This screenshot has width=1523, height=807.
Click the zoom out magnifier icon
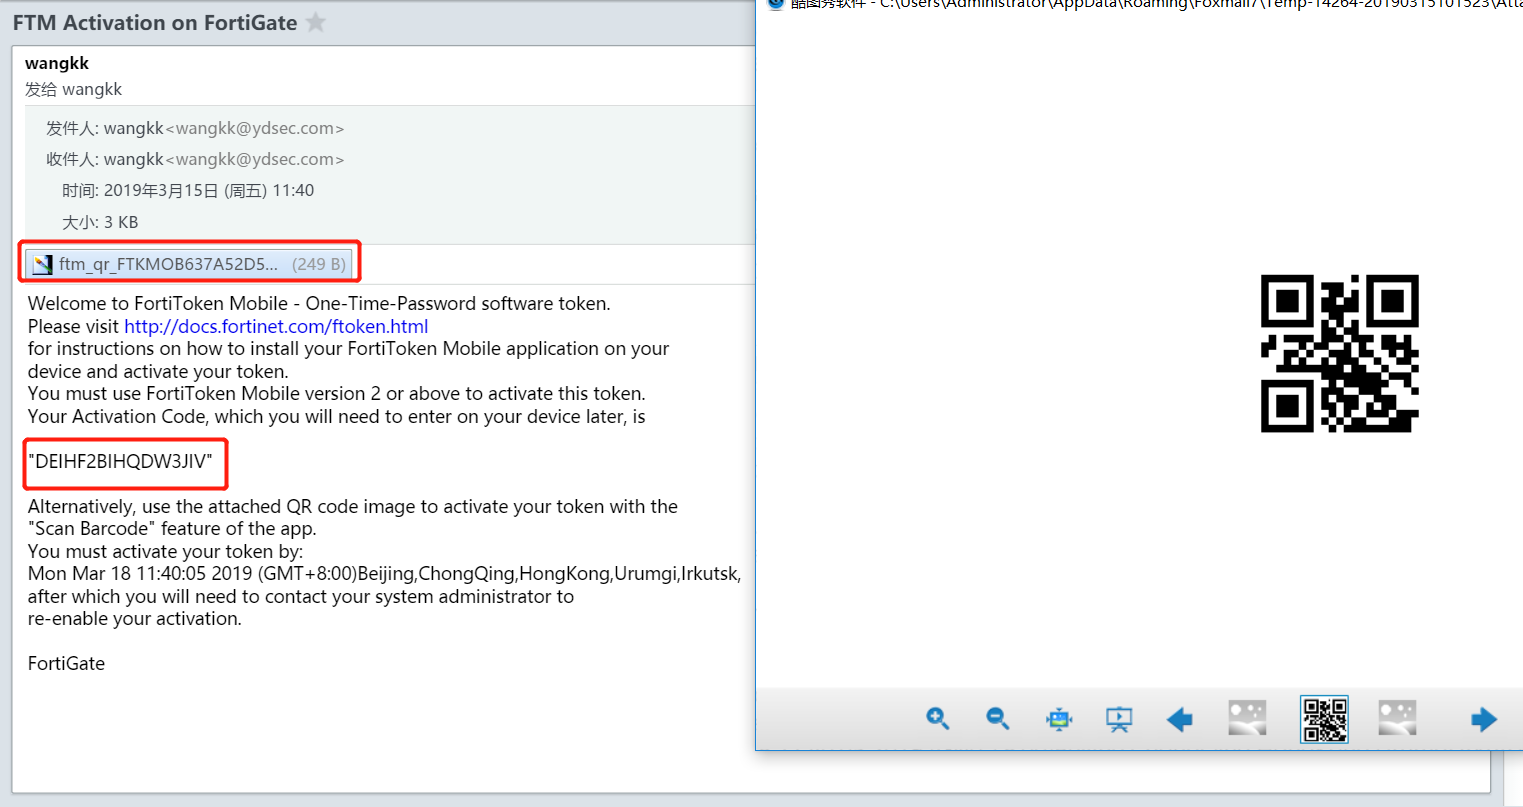[997, 718]
